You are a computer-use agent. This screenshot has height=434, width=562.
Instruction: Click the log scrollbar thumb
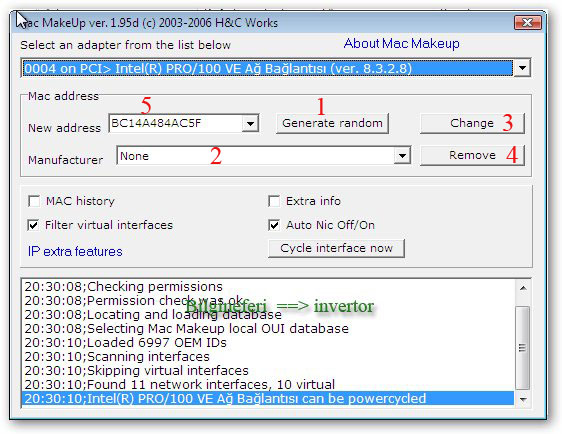[523, 348]
